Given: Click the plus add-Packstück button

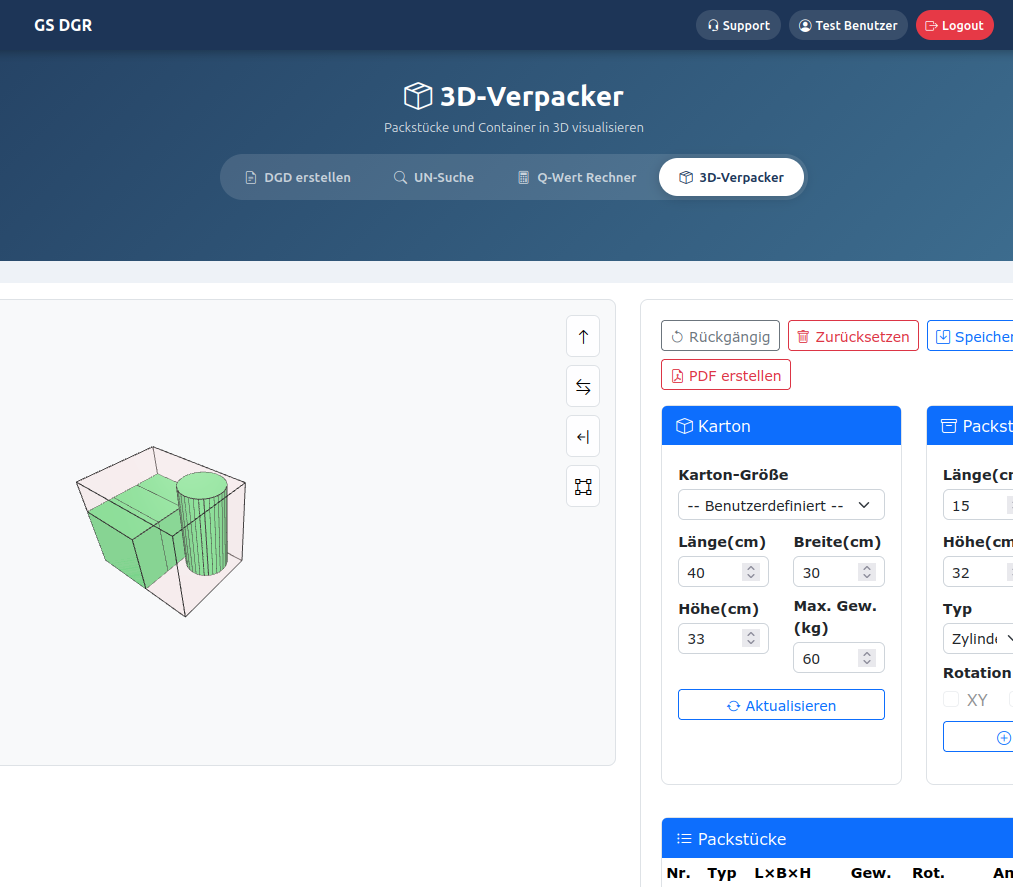Looking at the screenshot, I should click(977, 737).
